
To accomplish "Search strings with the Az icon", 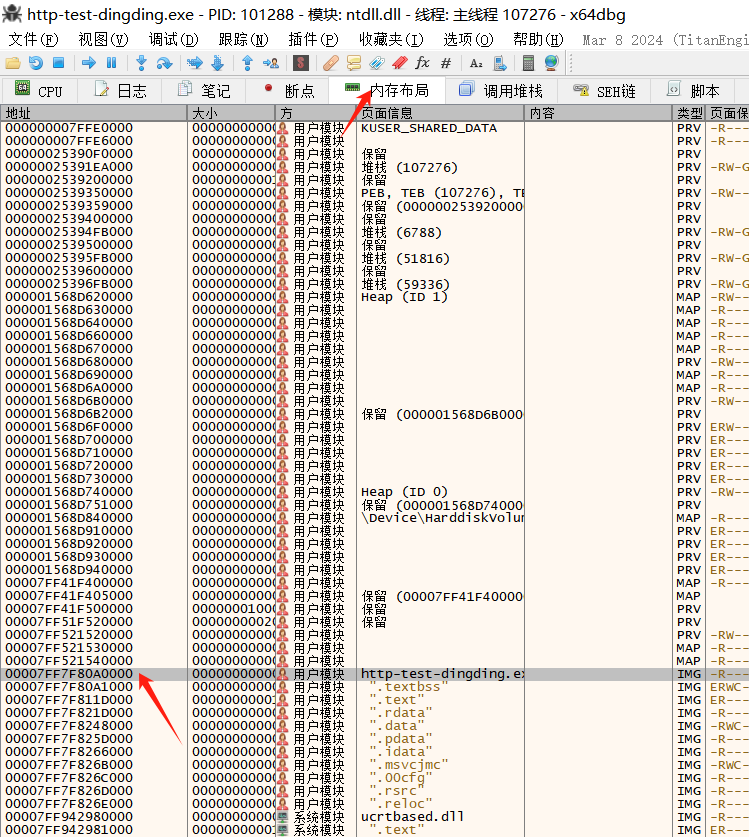I will [476, 63].
